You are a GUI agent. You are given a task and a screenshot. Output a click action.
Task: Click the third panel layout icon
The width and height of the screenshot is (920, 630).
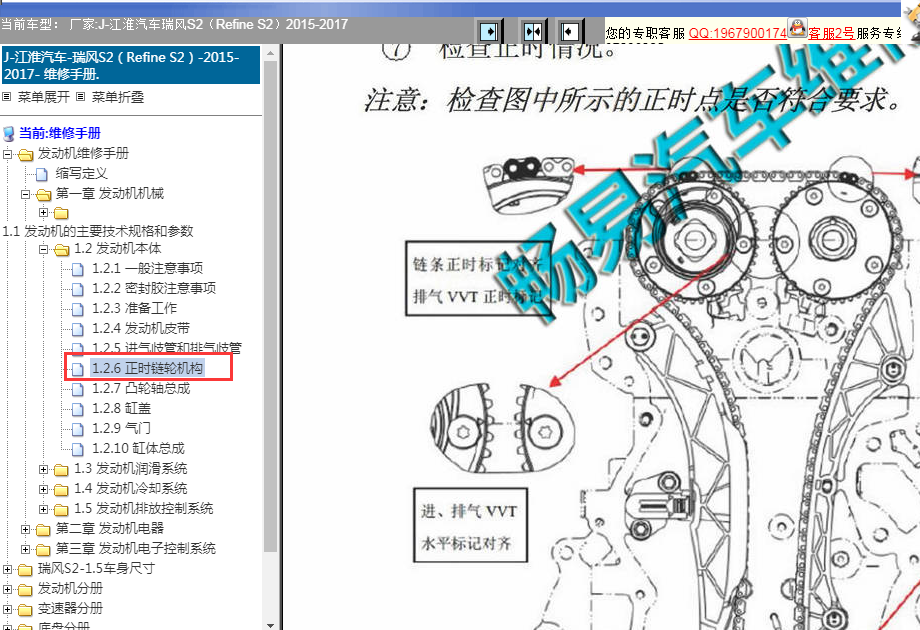click(569, 31)
